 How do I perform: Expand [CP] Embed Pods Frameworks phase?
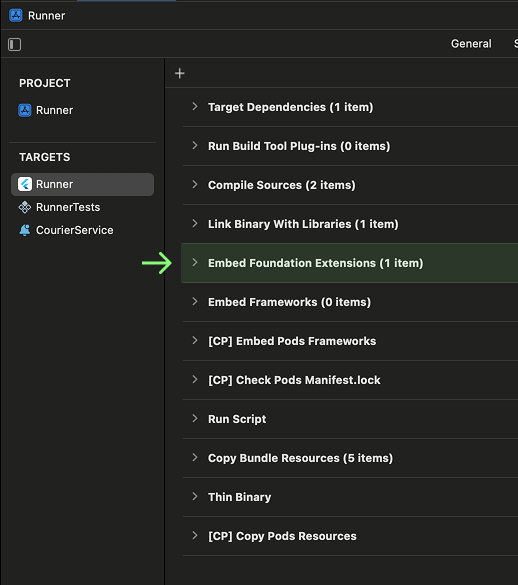click(x=194, y=341)
